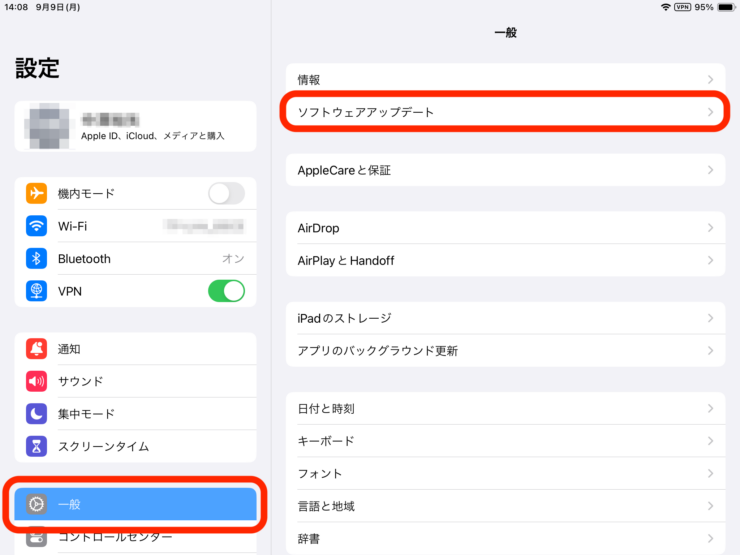
Task: Open 言語と地域 settings row
Action: click(505, 506)
